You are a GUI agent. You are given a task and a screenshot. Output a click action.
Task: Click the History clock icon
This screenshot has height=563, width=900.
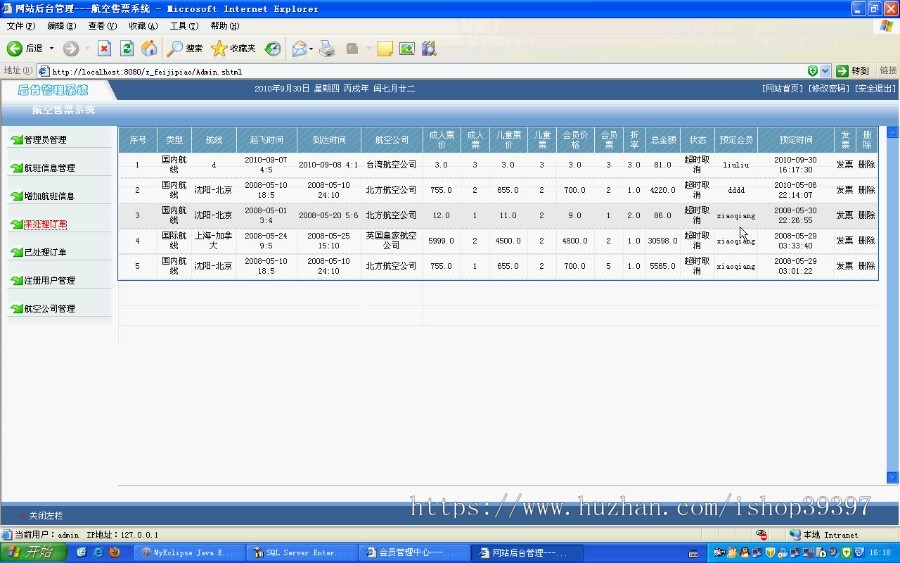[273, 49]
